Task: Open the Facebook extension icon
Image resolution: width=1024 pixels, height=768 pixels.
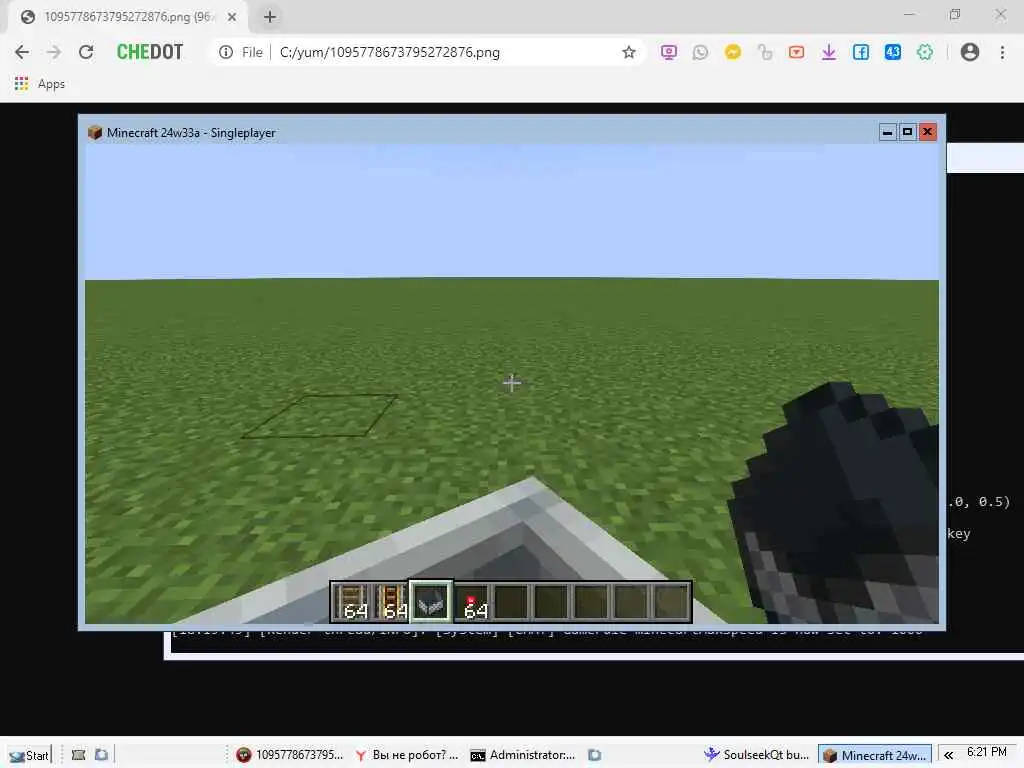Action: click(861, 52)
